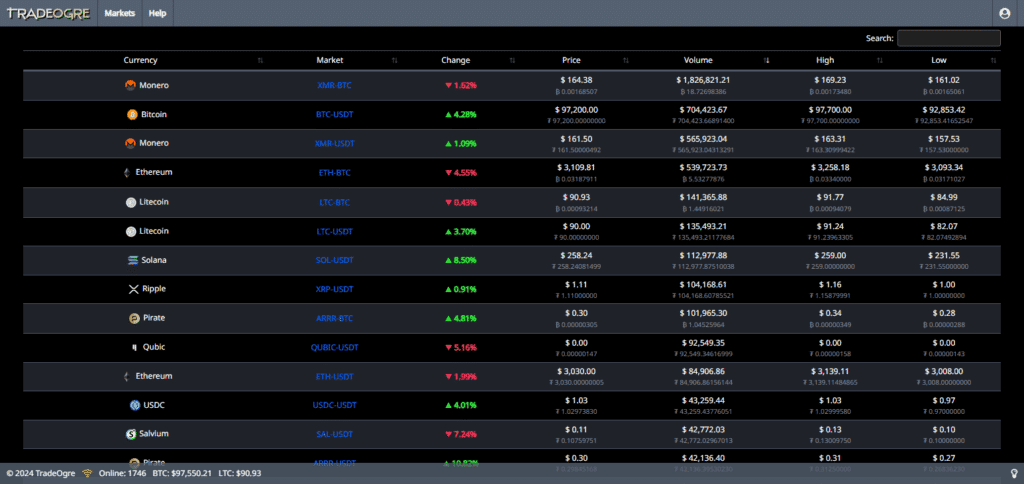Open the XMR-BTC market link

[334, 86]
